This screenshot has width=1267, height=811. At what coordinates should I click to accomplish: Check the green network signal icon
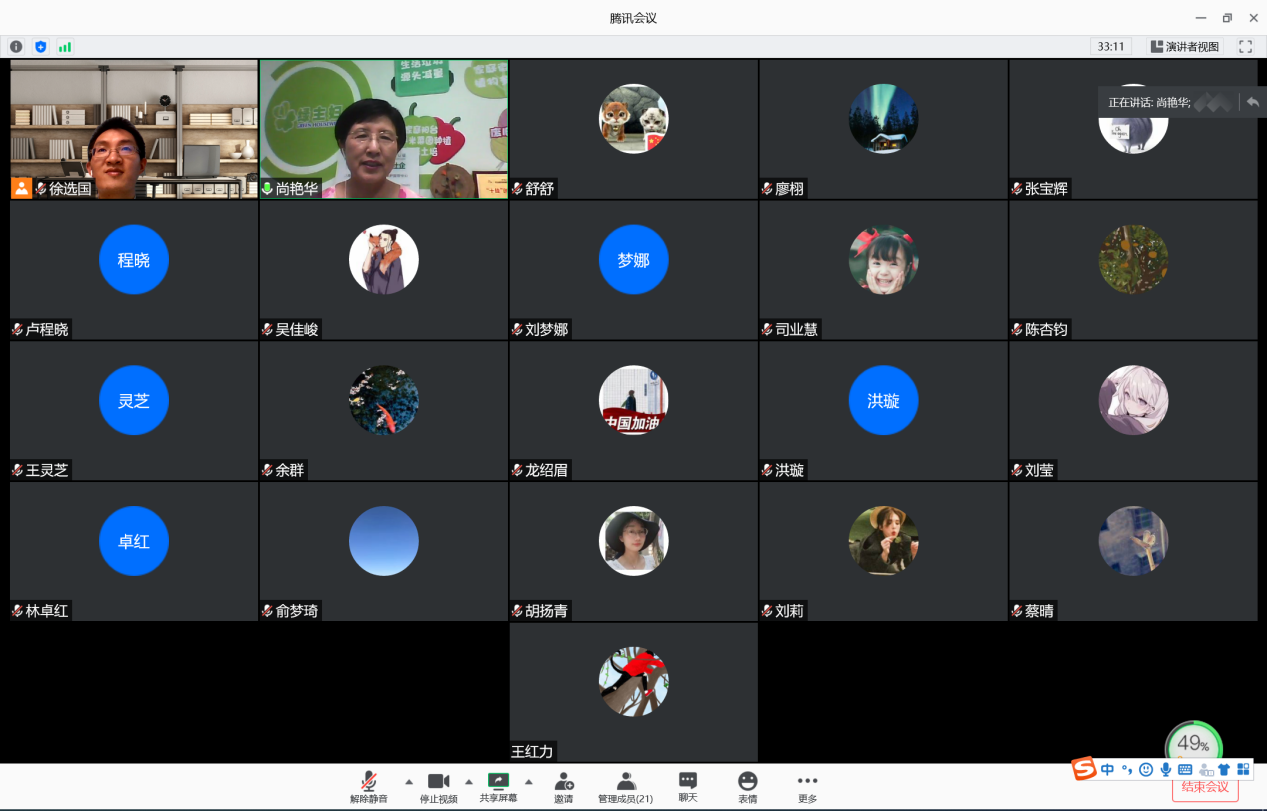(65, 46)
